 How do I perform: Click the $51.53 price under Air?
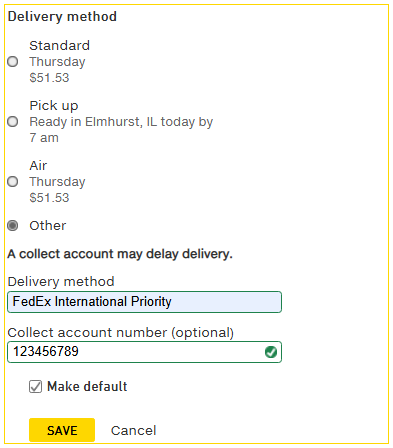point(49,198)
